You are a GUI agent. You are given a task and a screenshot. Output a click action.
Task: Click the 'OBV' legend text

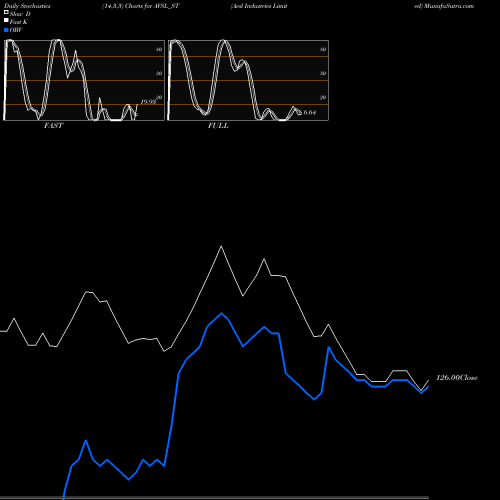[16, 30]
